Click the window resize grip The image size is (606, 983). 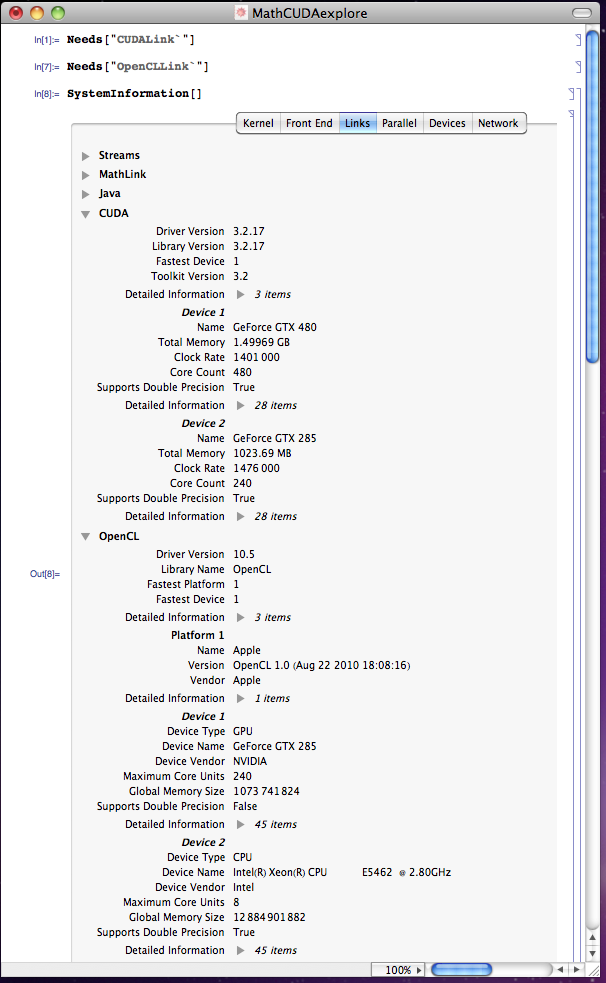593,970
